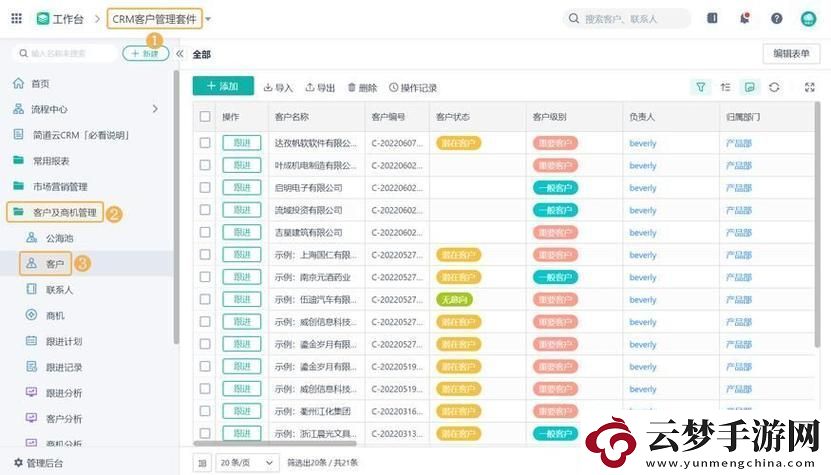Check the row for 达孜帆软软件有限公司
Image resolution: width=831 pixels, height=475 pixels.
click(x=205, y=143)
